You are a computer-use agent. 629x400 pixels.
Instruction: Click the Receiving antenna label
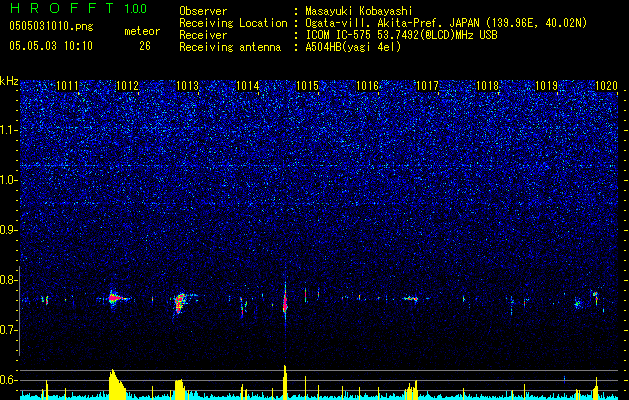click(x=230, y=47)
